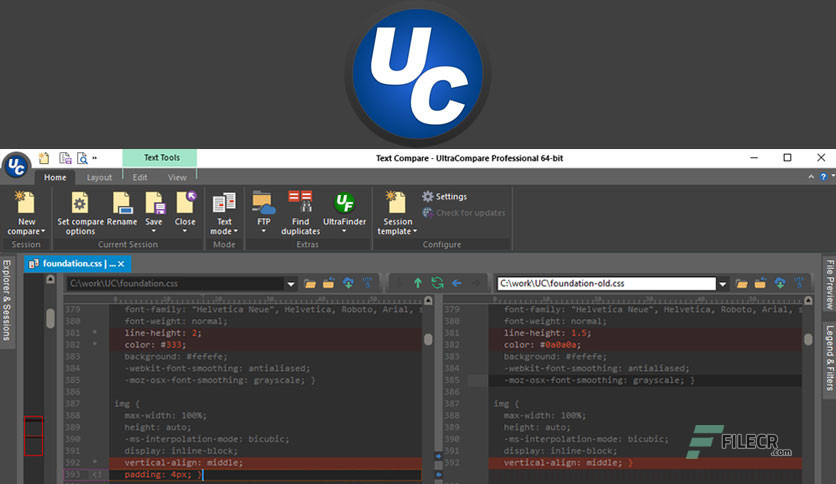The width and height of the screenshot is (836, 484).
Task: Click the red difference marker in overview map
Action: click(x=34, y=436)
